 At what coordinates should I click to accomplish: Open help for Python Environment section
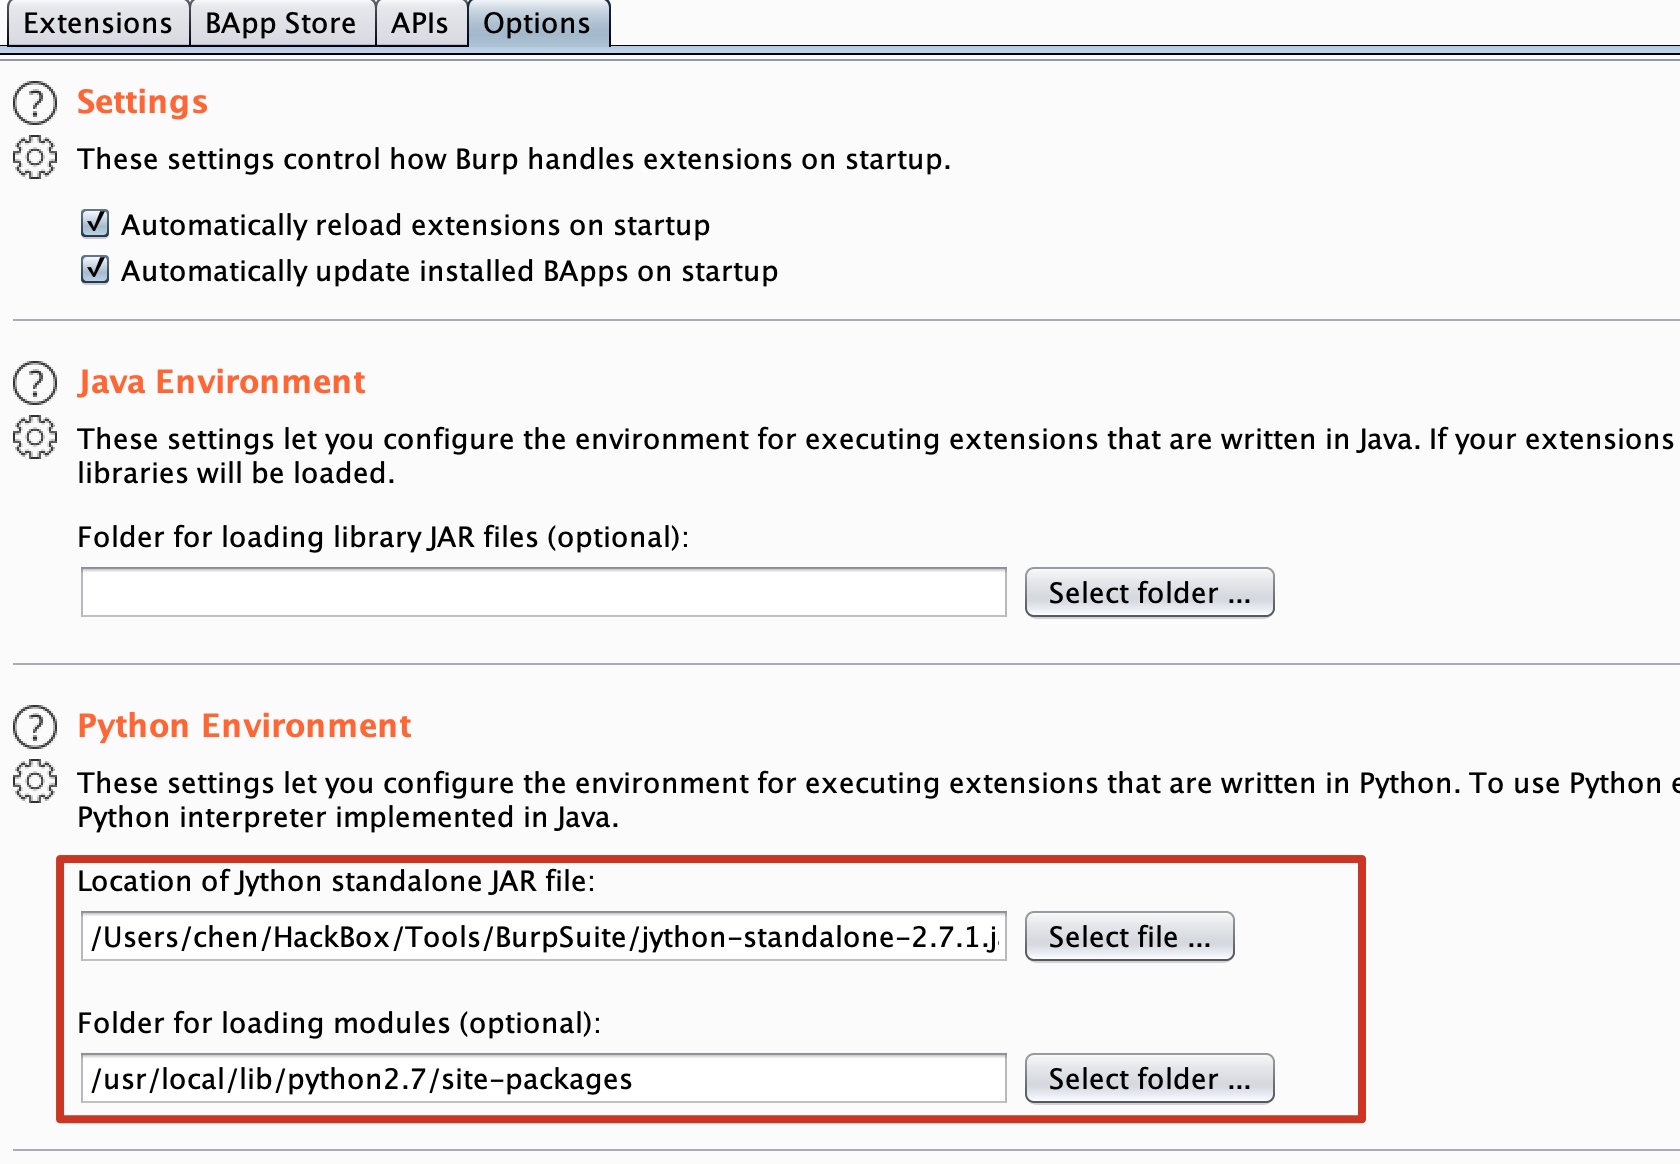tap(35, 726)
